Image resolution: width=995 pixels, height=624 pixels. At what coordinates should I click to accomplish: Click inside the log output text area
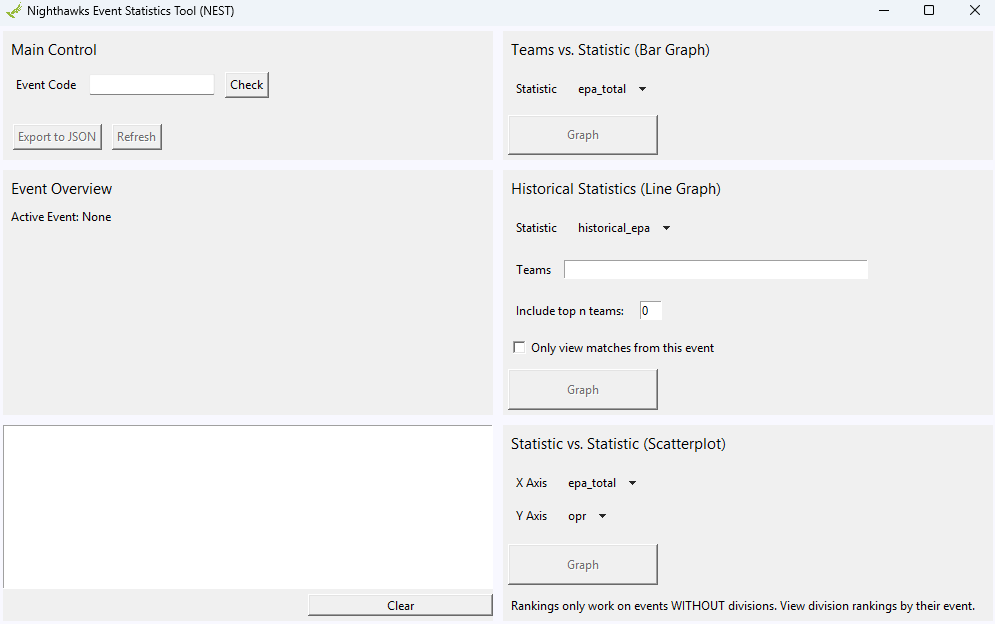[x=248, y=507]
